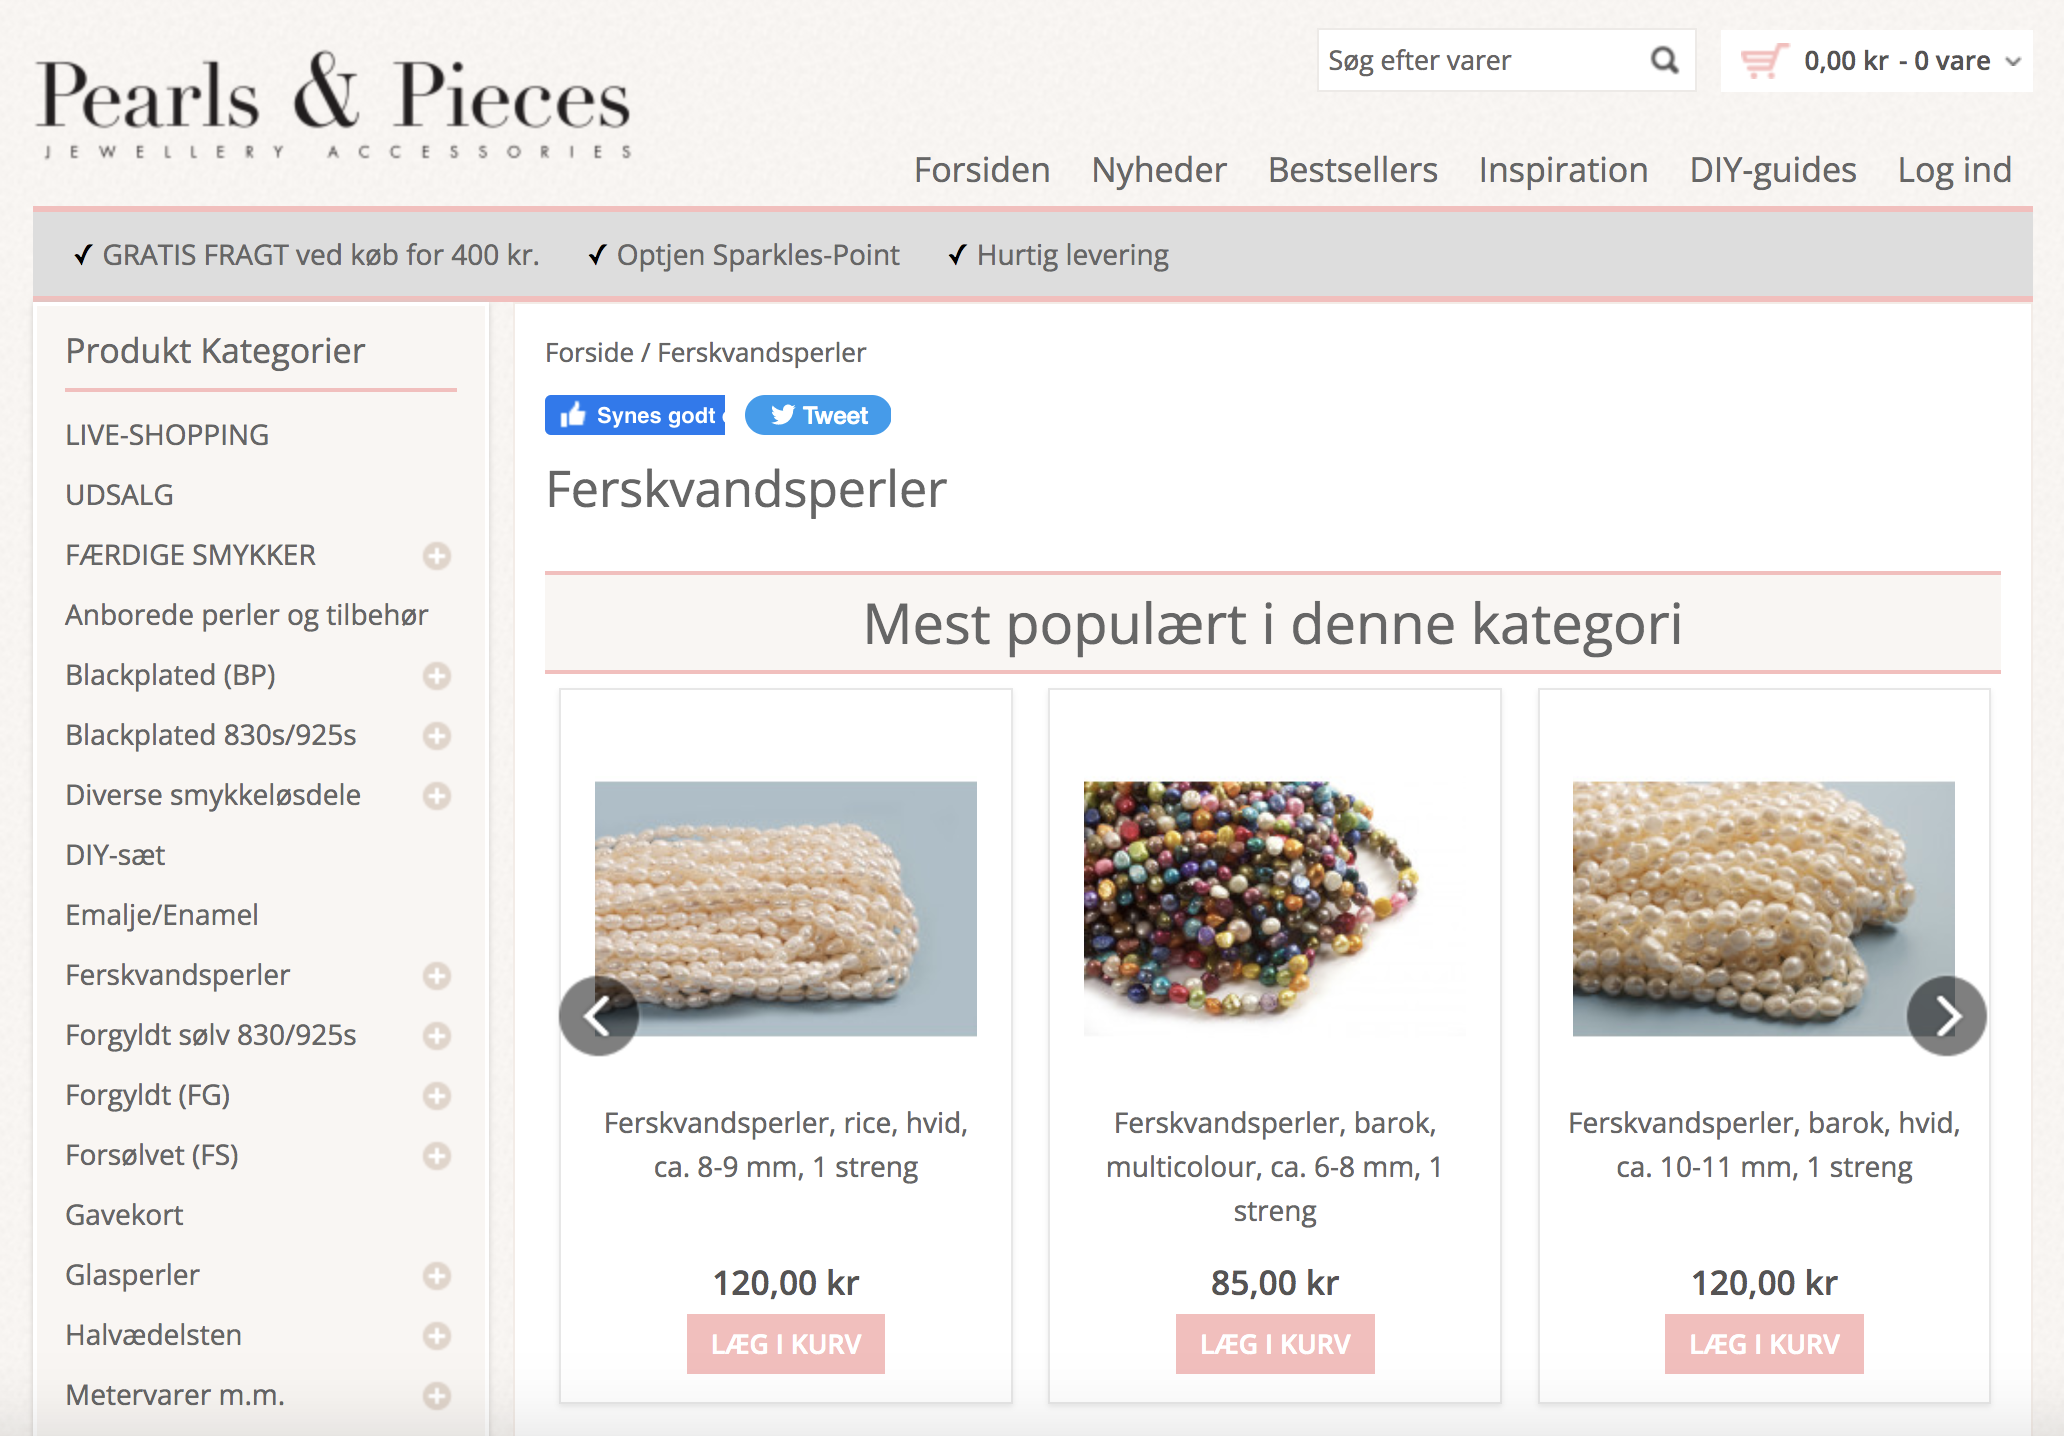The width and height of the screenshot is (2064, 1436).
Task: Open the Bestsellers menu item
Action: [x=1352, y=170]
